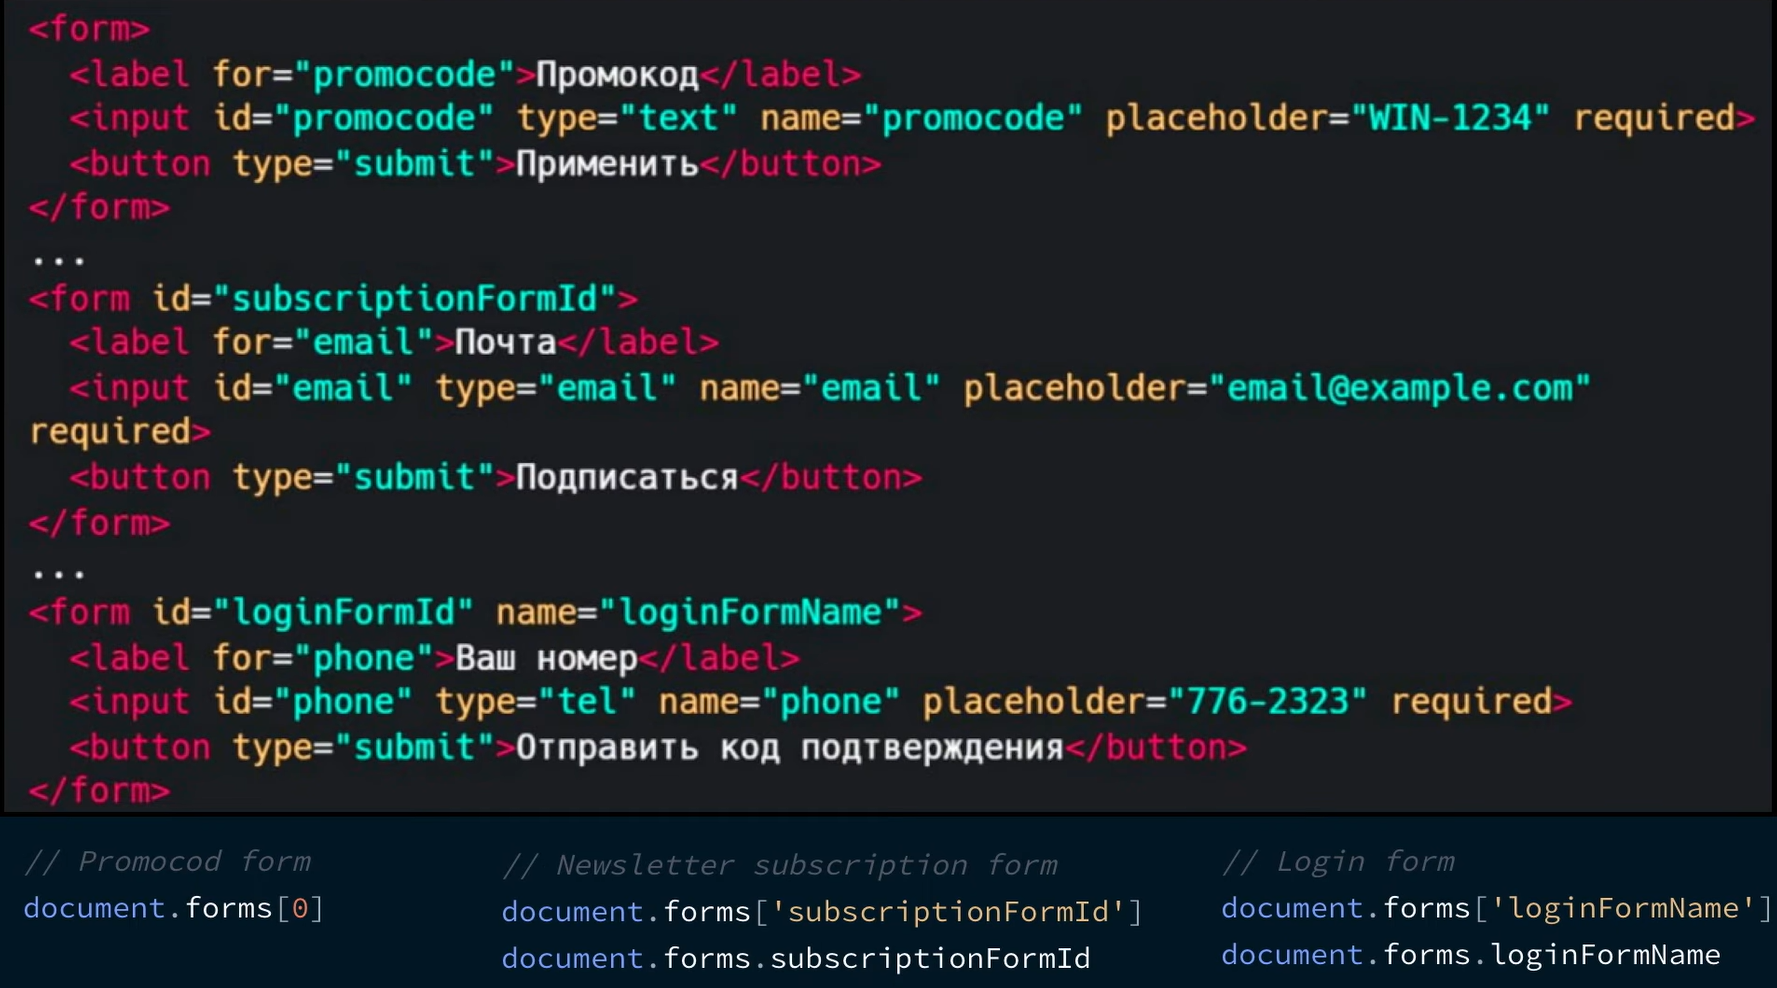Click the Применить button text in code
The height and width of the screenshot is (988, 1777).
(607, 163)
